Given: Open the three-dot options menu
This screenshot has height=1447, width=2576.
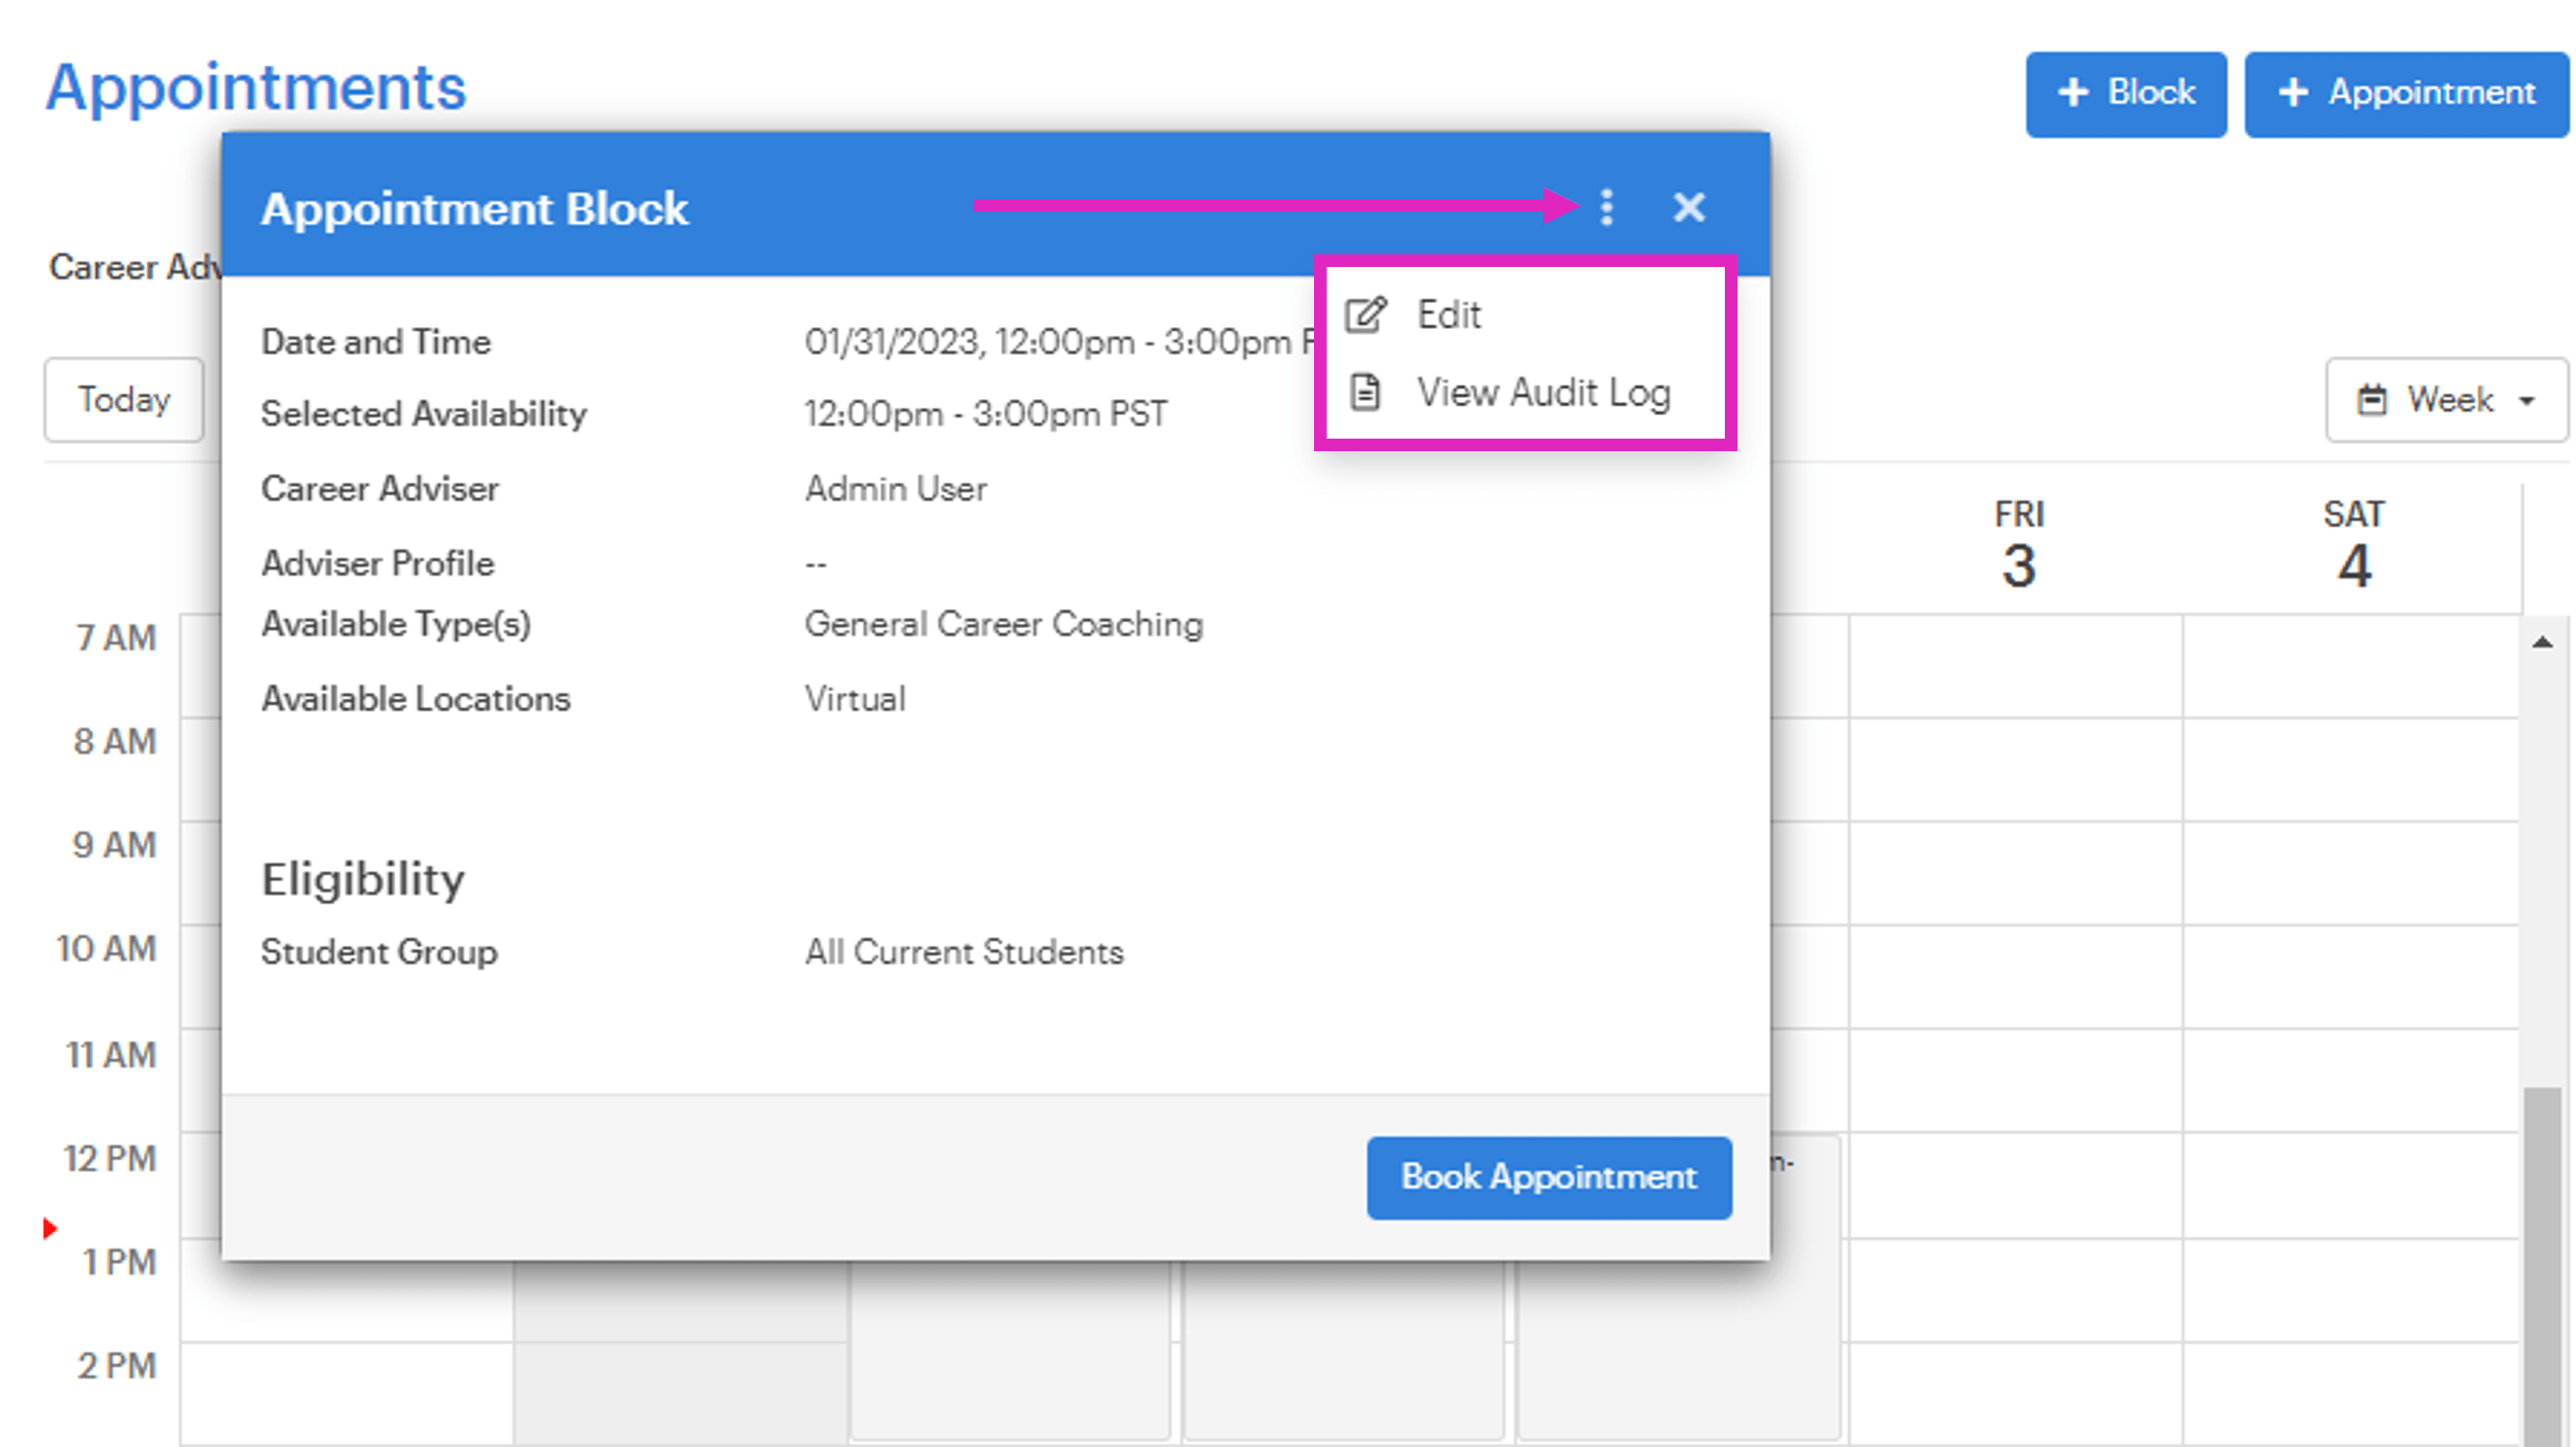Looking at the screenshot, I should point(1608,207).
